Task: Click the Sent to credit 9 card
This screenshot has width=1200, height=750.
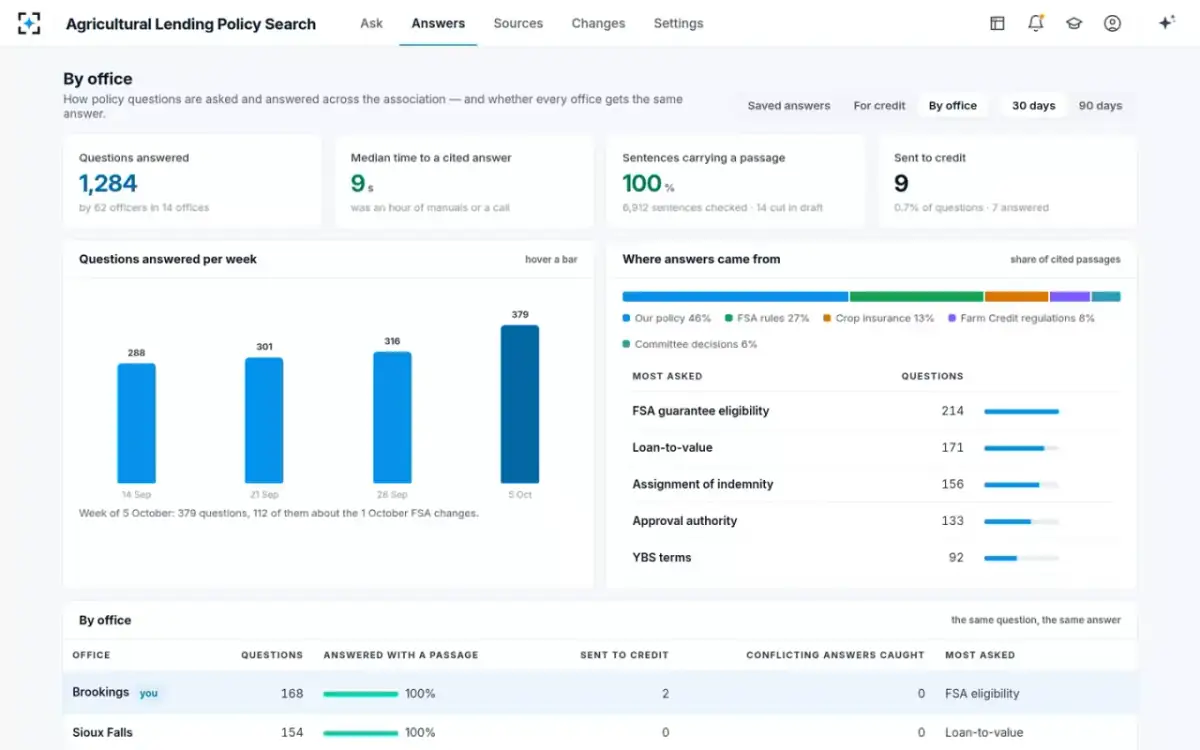Action: click(x=1007, y=182)
